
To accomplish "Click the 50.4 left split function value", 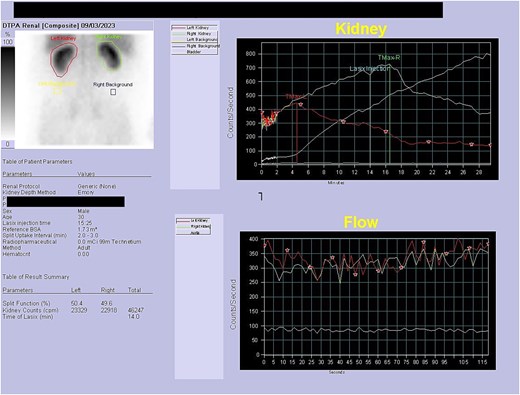I will tap(77, 303).
